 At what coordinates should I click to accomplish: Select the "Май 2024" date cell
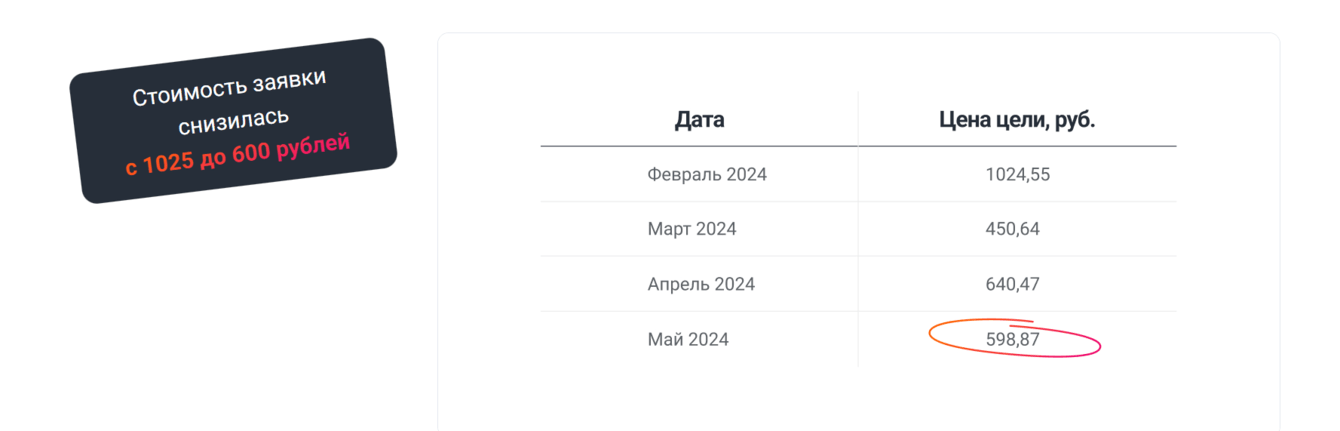pos(687,339)
